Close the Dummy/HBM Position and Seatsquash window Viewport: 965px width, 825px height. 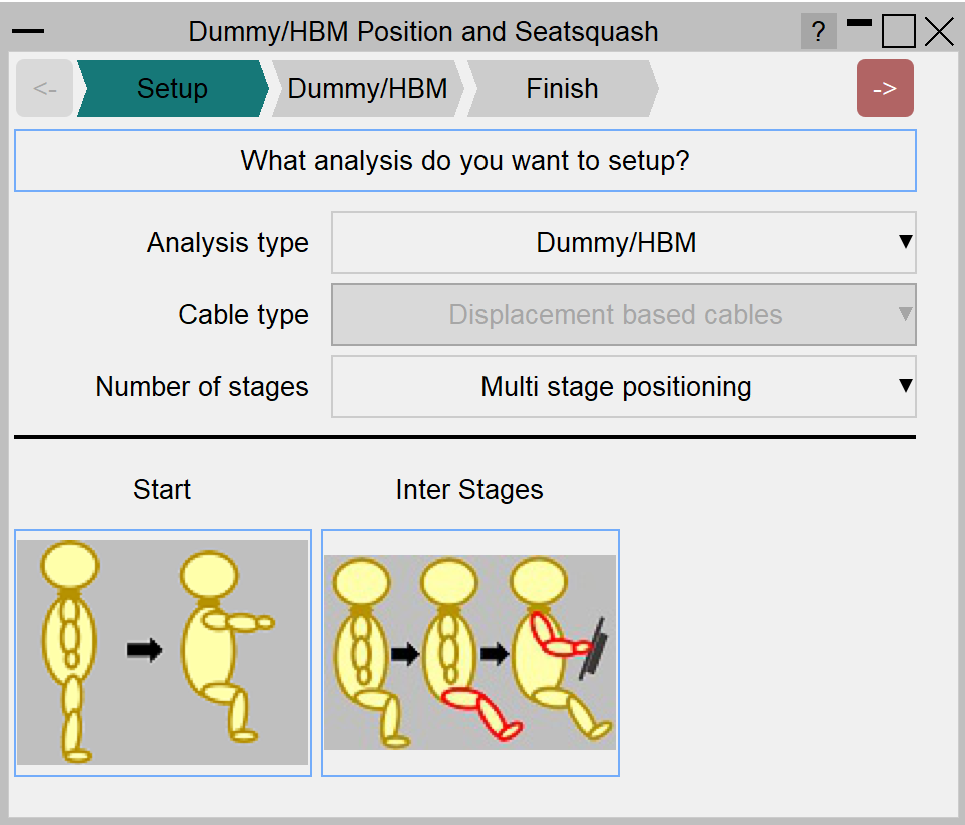[940, 32]
